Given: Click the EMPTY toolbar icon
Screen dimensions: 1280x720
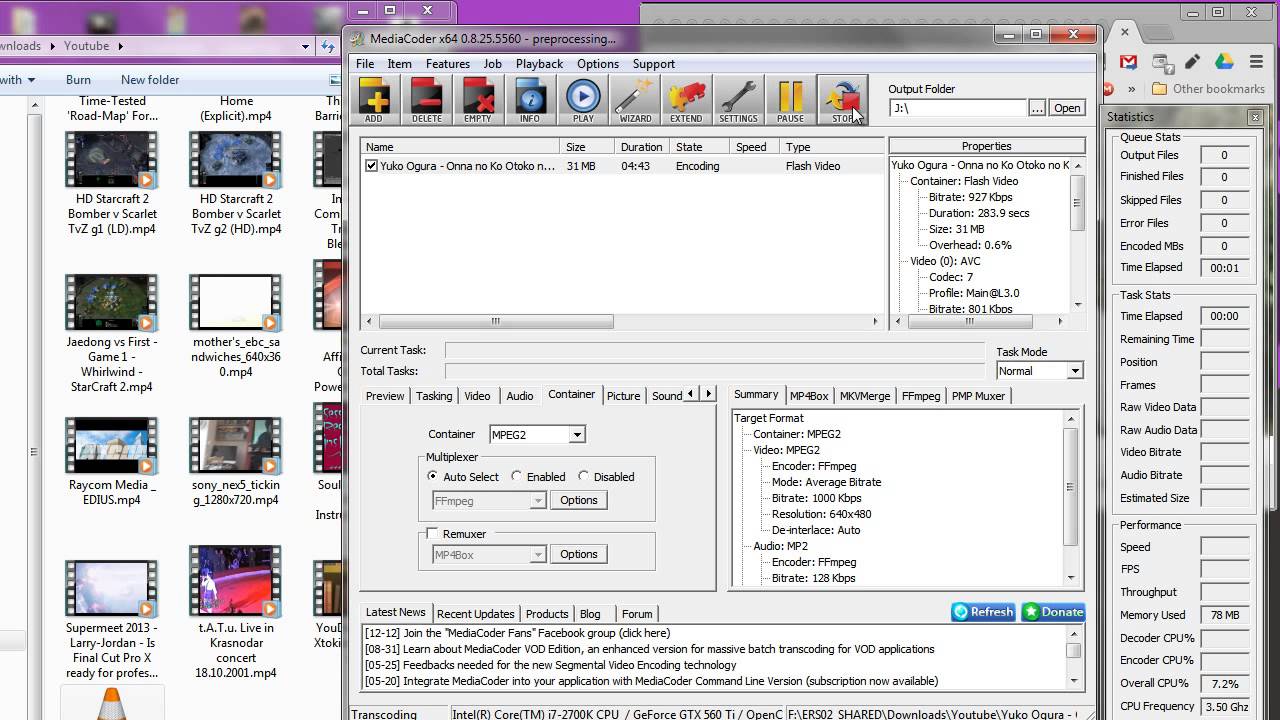Looking at the screenshot, I should point(478,100).
